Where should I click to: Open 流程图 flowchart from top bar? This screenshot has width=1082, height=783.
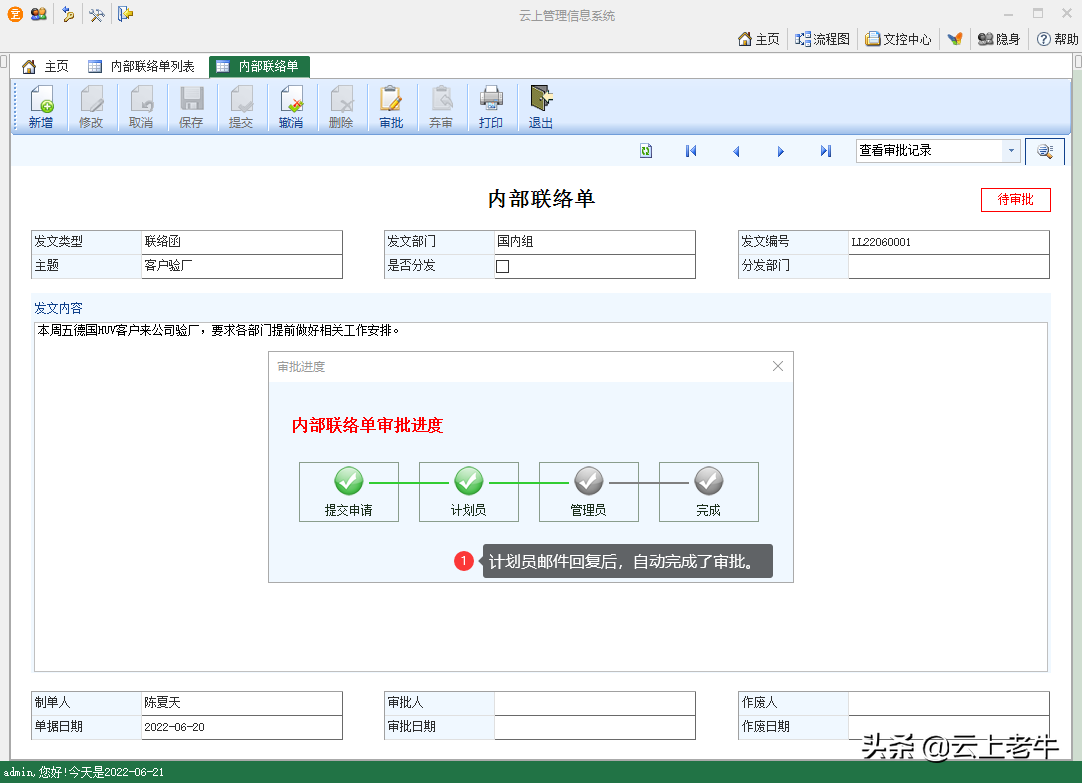click(822, 39)
